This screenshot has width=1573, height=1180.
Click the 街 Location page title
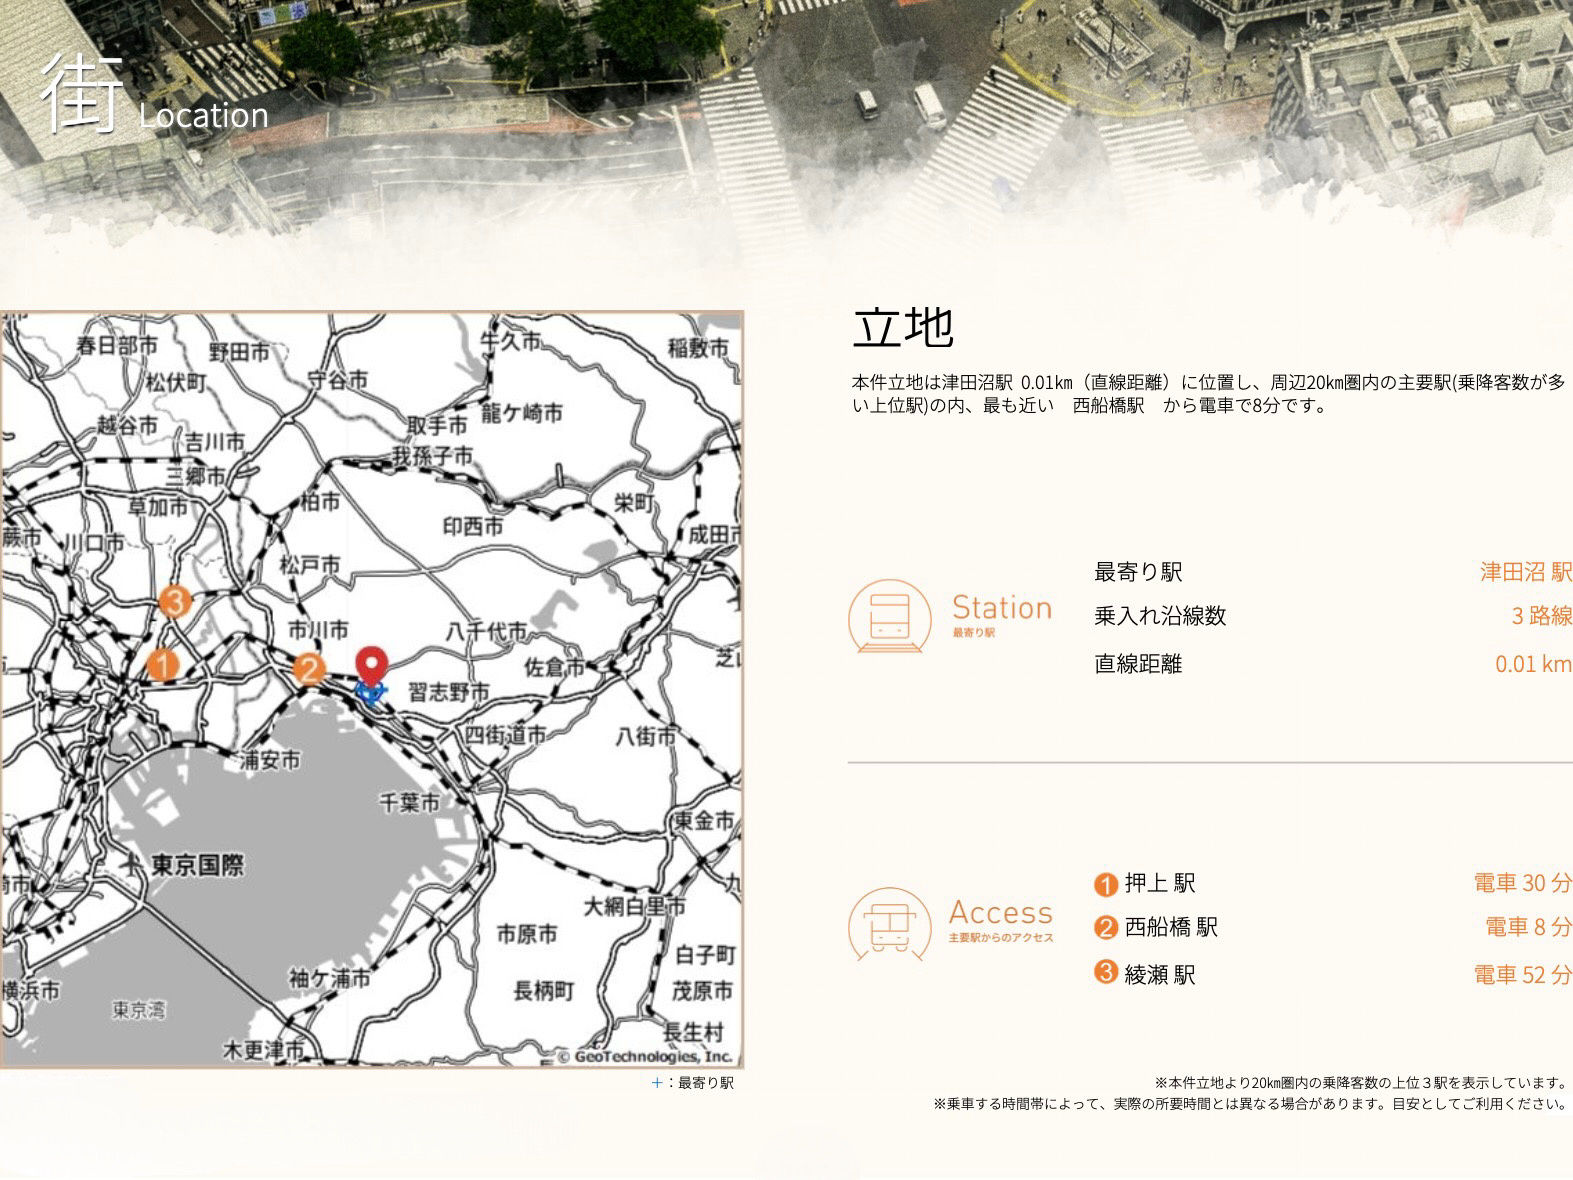click(155, 97)
